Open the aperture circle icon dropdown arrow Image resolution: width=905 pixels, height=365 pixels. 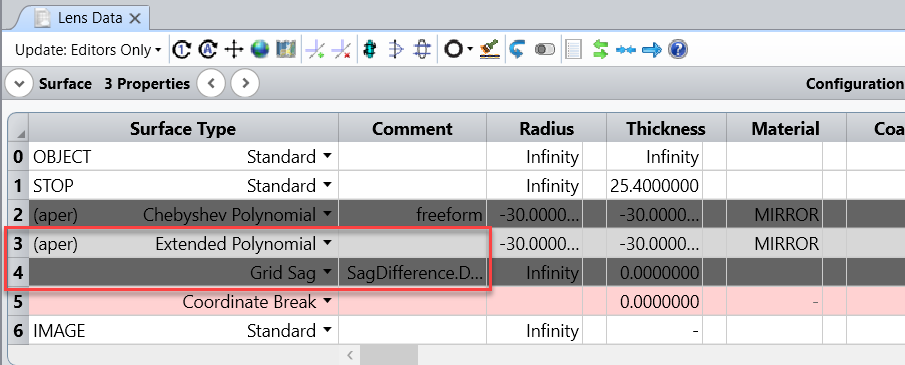point(470,50)
